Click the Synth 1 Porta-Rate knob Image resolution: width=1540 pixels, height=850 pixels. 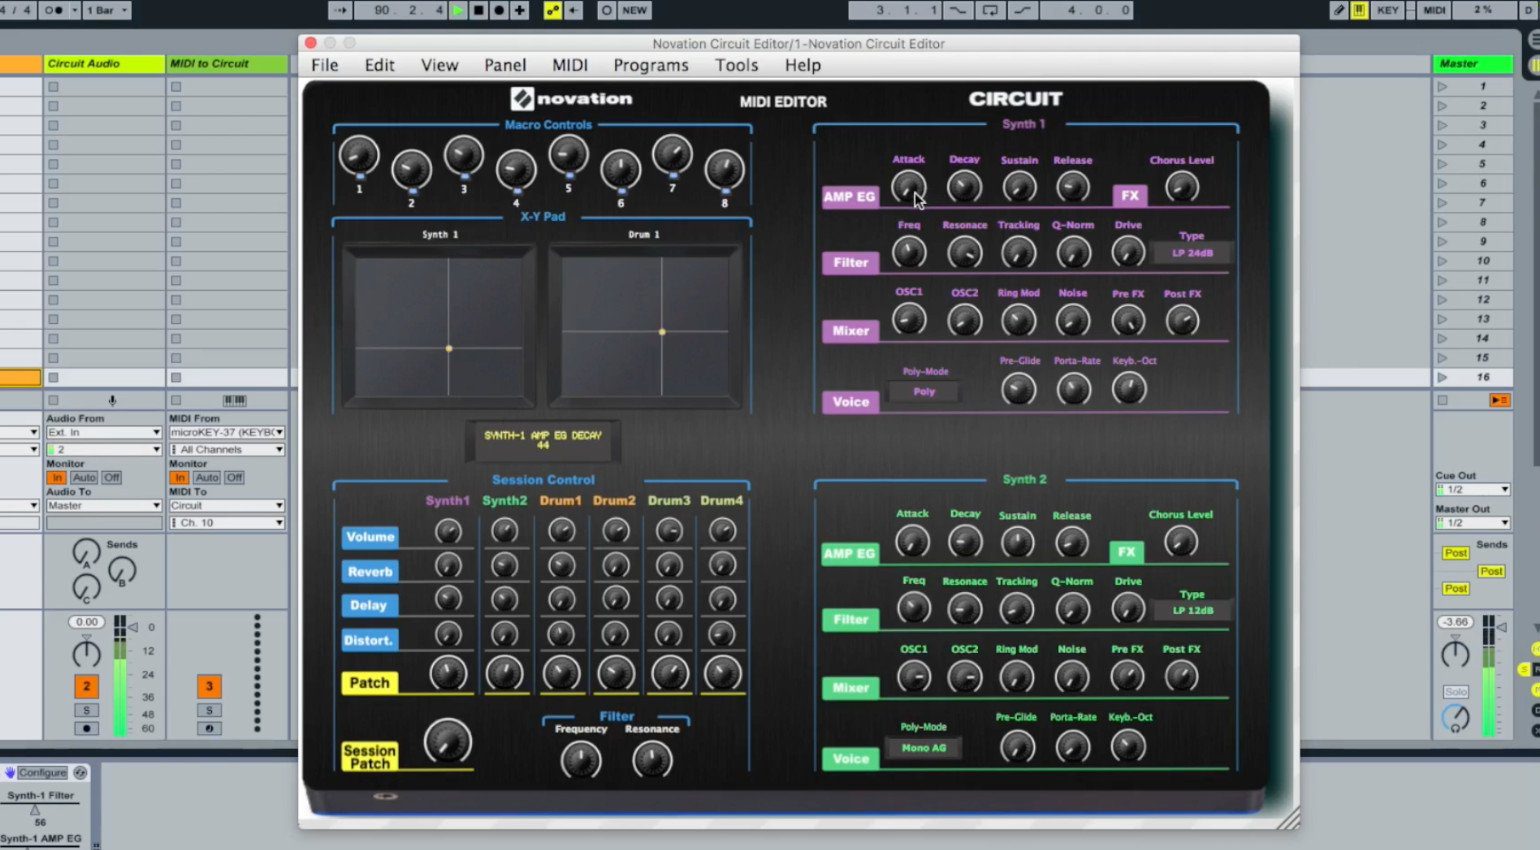pos(1074,389)
